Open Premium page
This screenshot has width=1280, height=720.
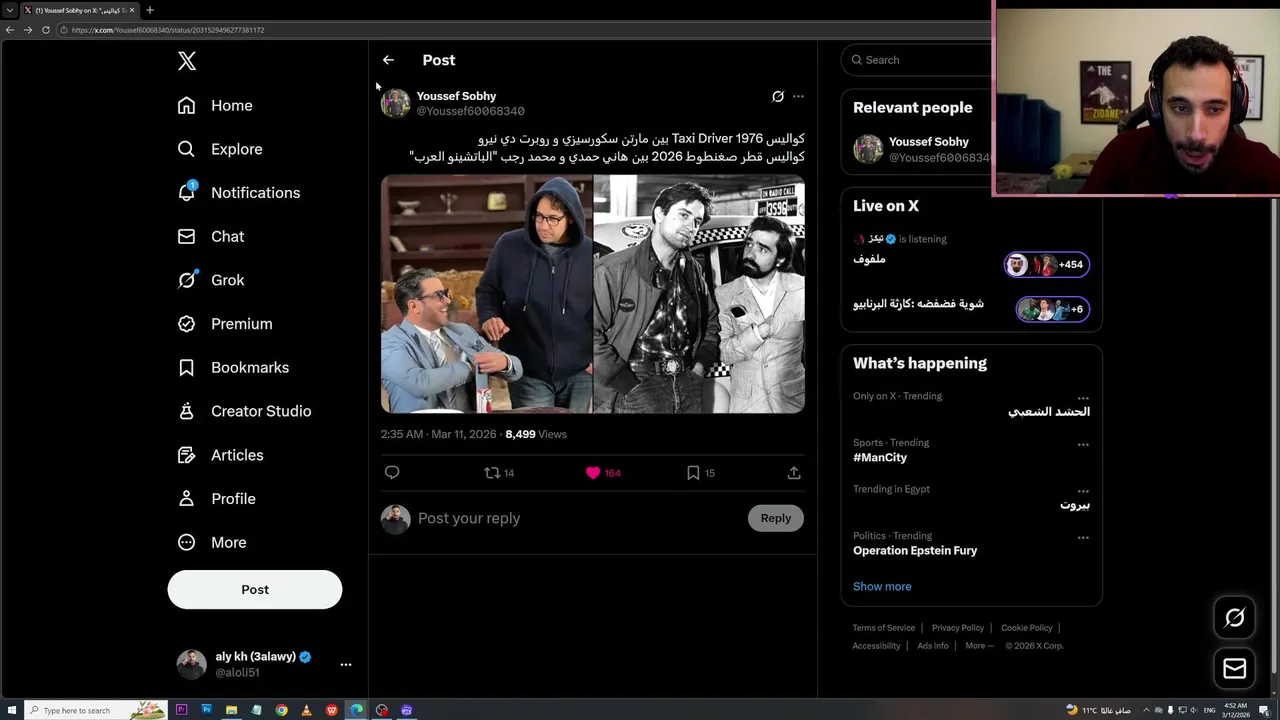click(225, 324)
